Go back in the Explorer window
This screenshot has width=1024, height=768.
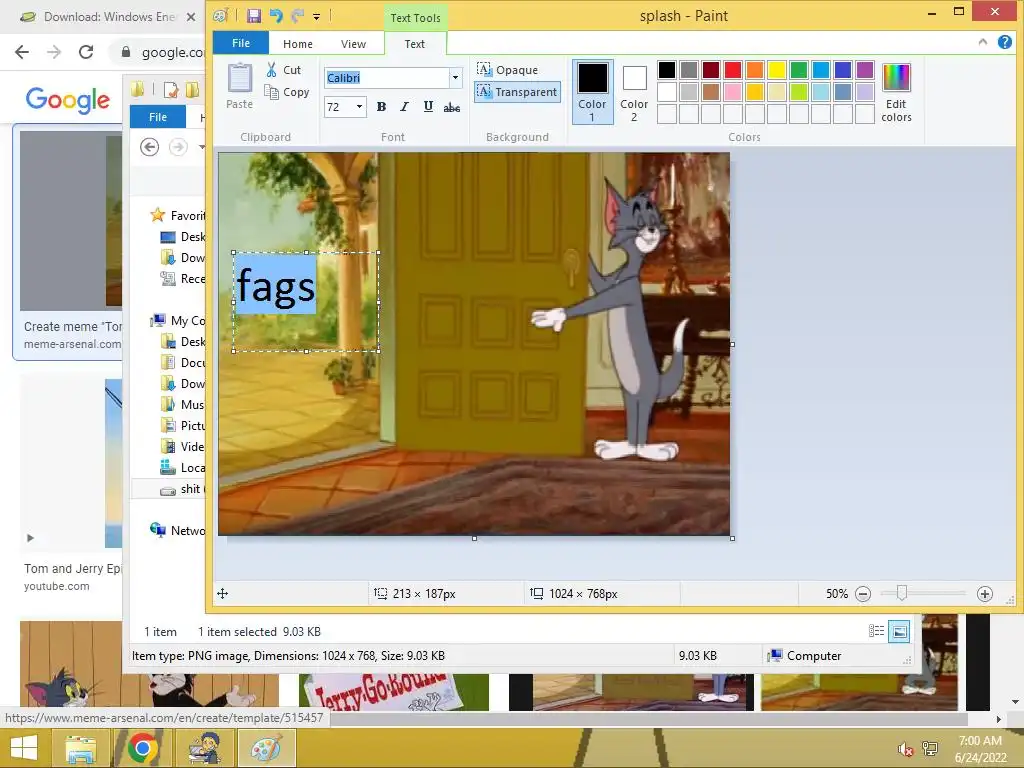coord(150,147)
